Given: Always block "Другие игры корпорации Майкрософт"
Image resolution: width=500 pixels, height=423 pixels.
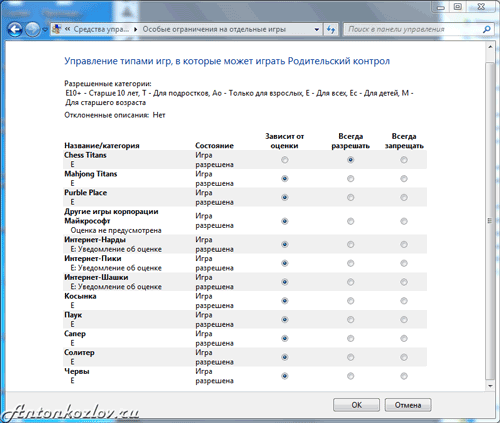Looking at the screenshot, I should [x=404, y=221].
